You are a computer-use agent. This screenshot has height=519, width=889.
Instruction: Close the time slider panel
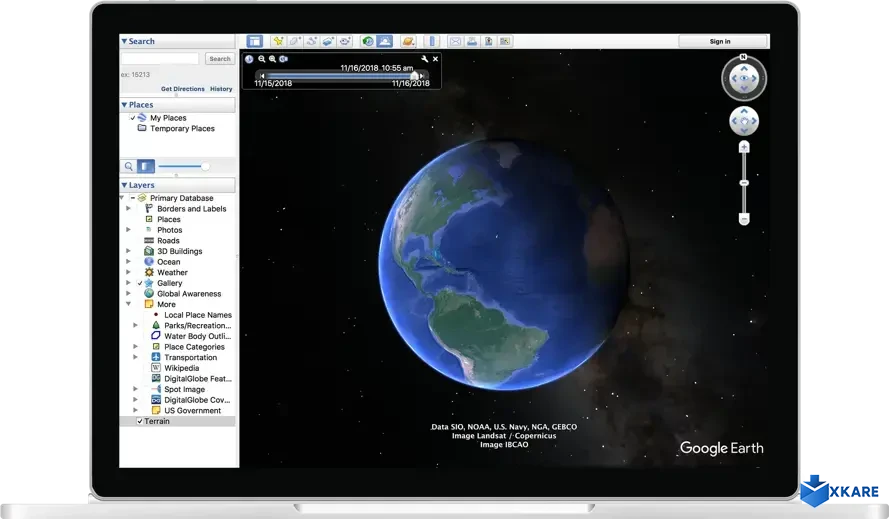(435, 59)
